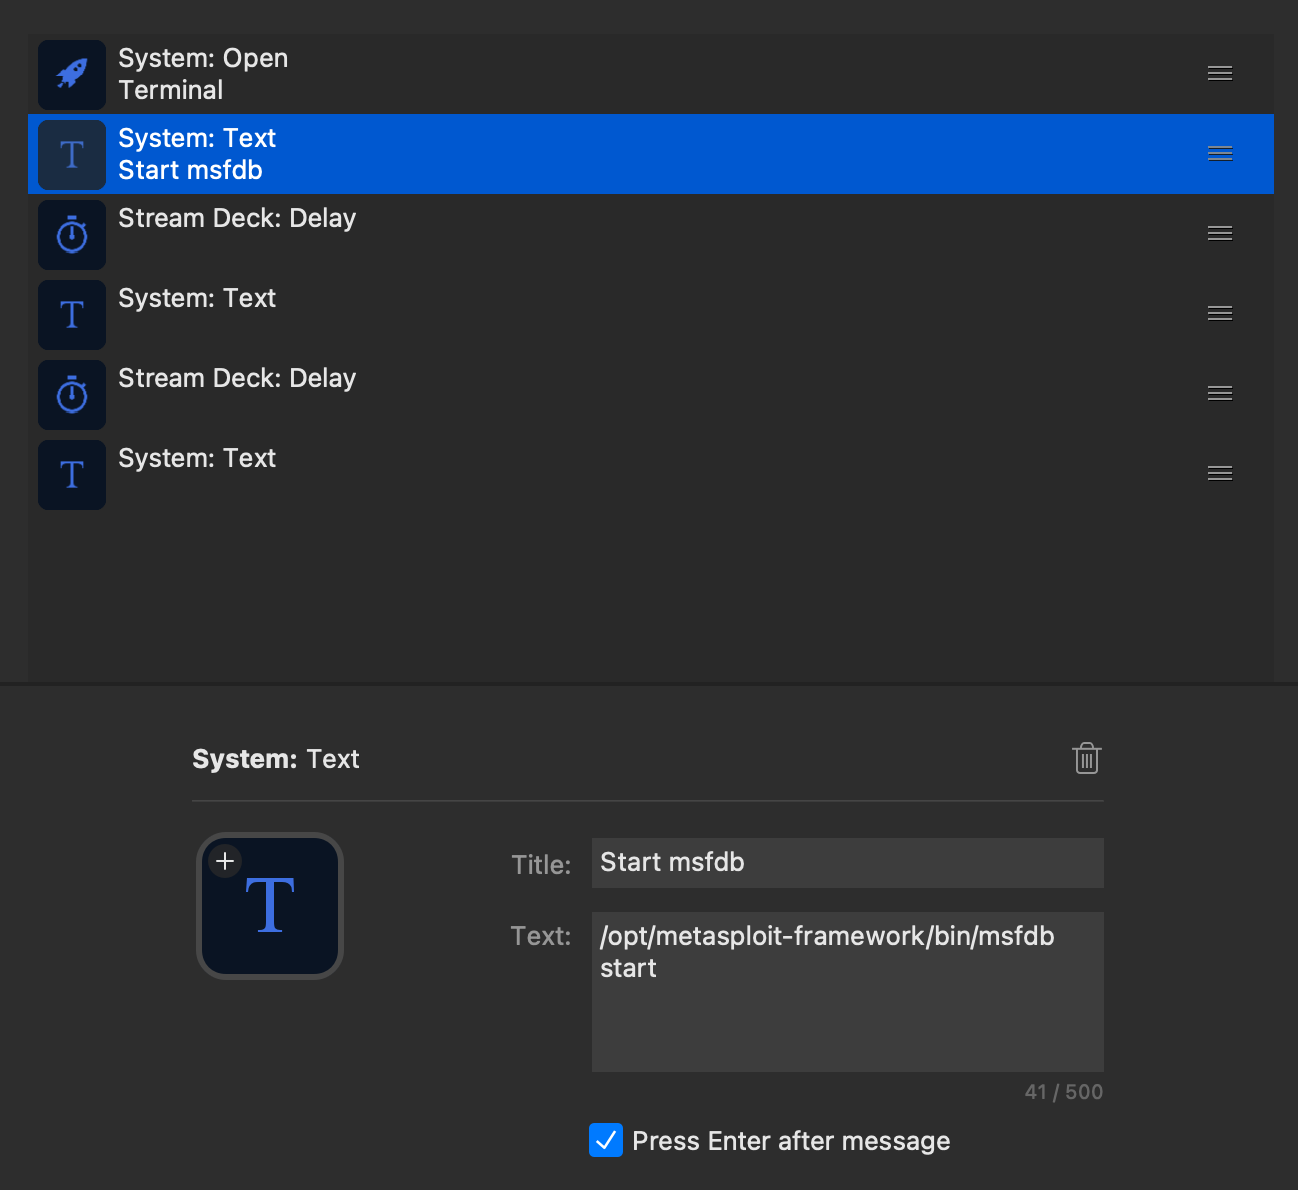Image resolution: width=1298 pixels, height=1190 pixels.
Task: Click the stopwatch icon of the first Delay action
Action: pos(72,235)
